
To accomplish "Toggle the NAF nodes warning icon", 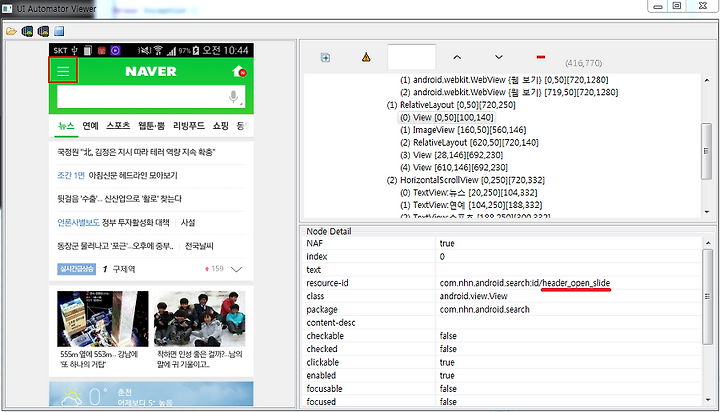I will [366, 57].
